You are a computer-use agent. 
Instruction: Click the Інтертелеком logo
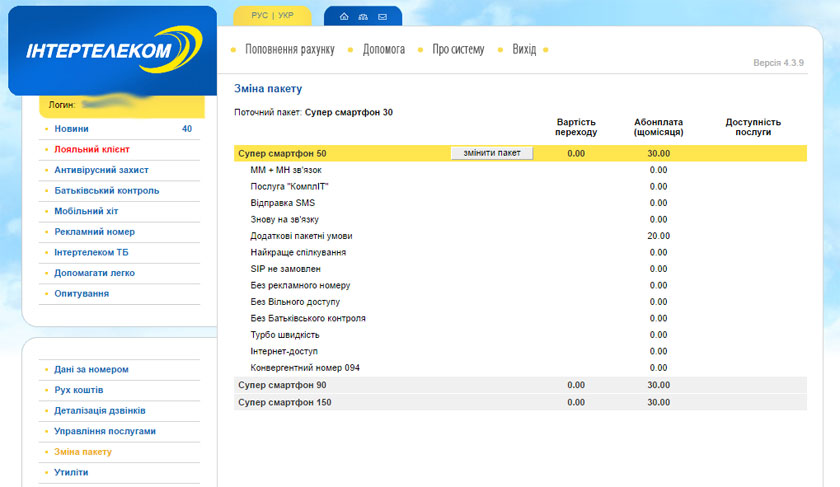pos(114,50)
